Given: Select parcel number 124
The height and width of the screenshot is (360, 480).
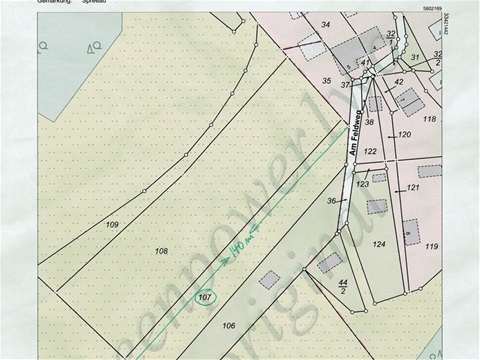Looking at the screenshot, I should coord(379,244).
